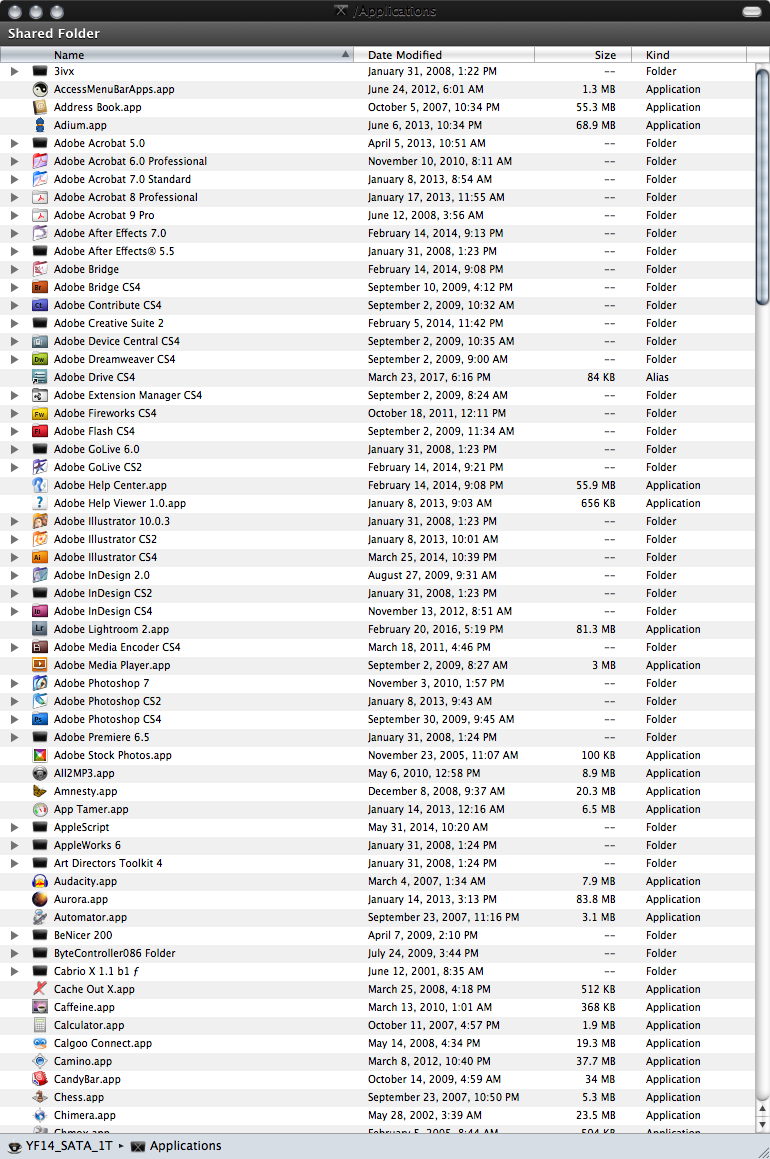Click the All2MP3.app icon
This screenshot has height=1159, width=770.
point(40,773)
